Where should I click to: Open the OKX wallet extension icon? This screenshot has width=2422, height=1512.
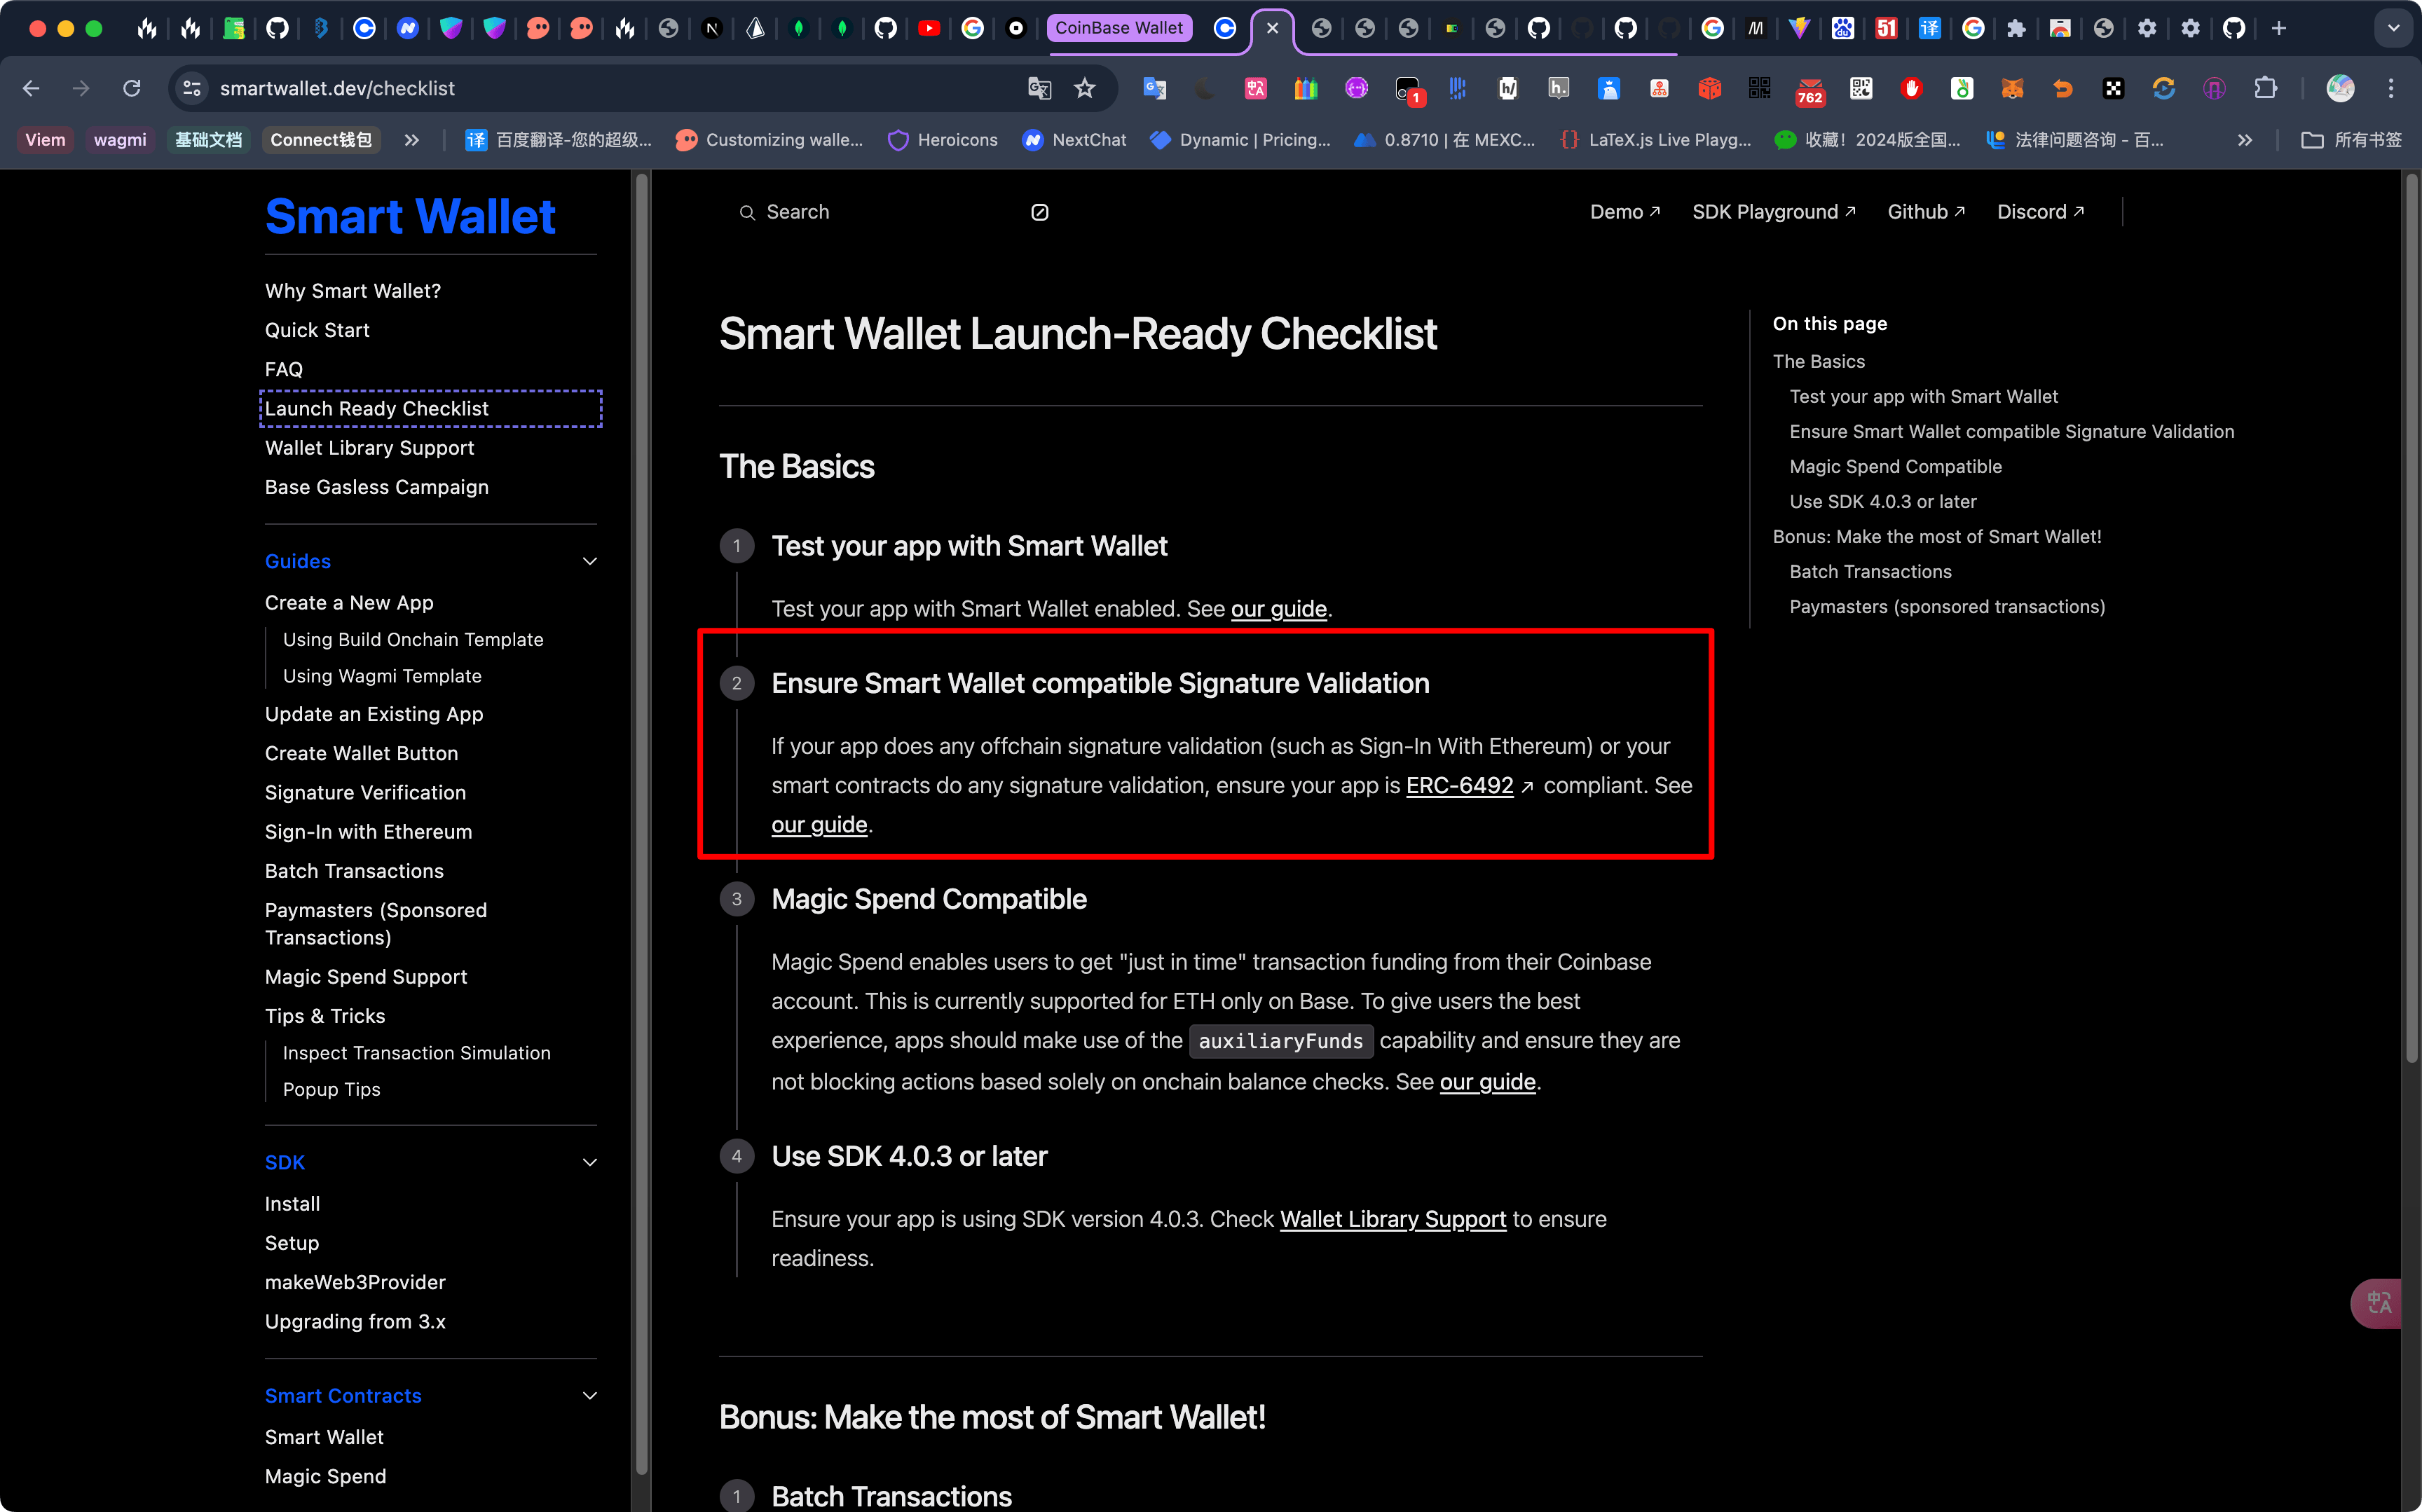[x=2113, y=88]
